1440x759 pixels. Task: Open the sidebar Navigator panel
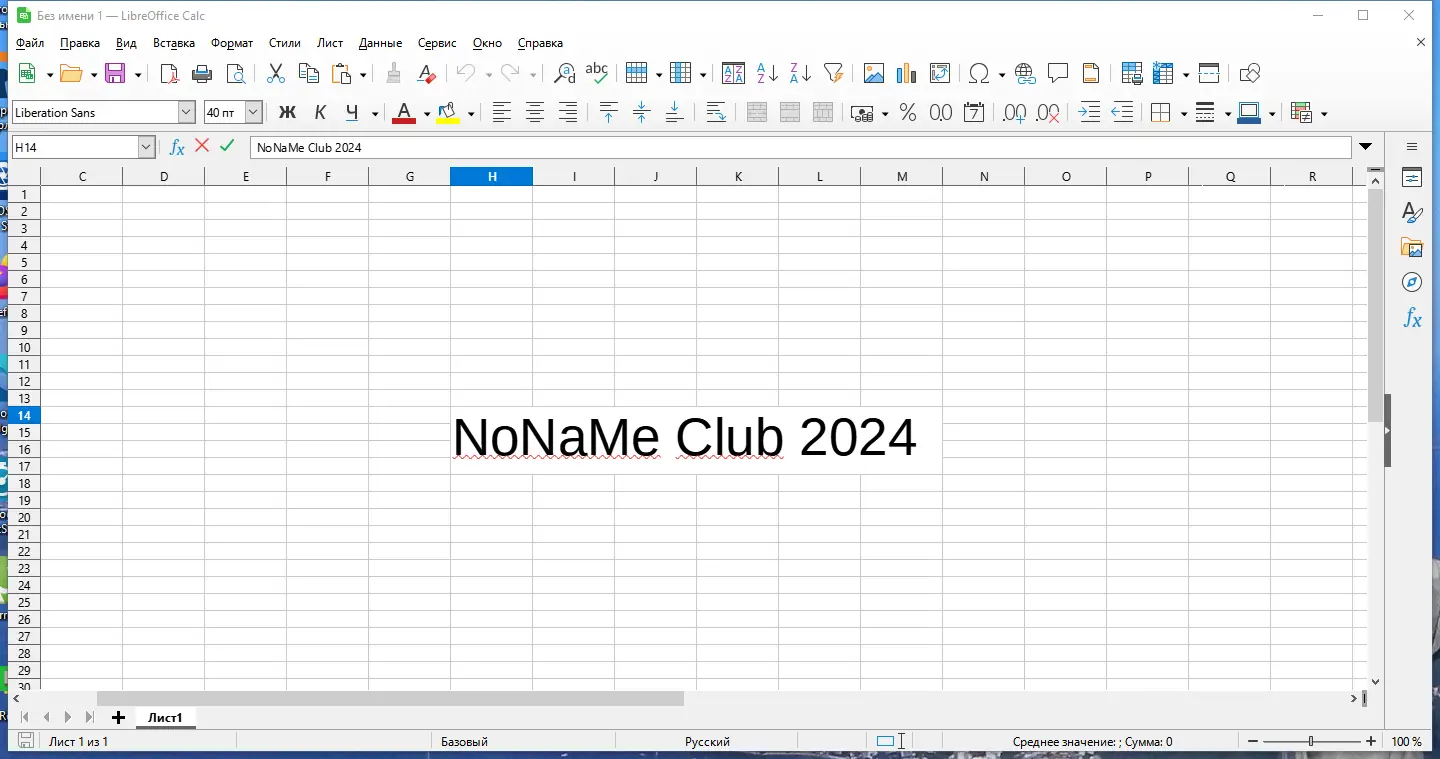pyautogui.click(x=1412, y=282)
